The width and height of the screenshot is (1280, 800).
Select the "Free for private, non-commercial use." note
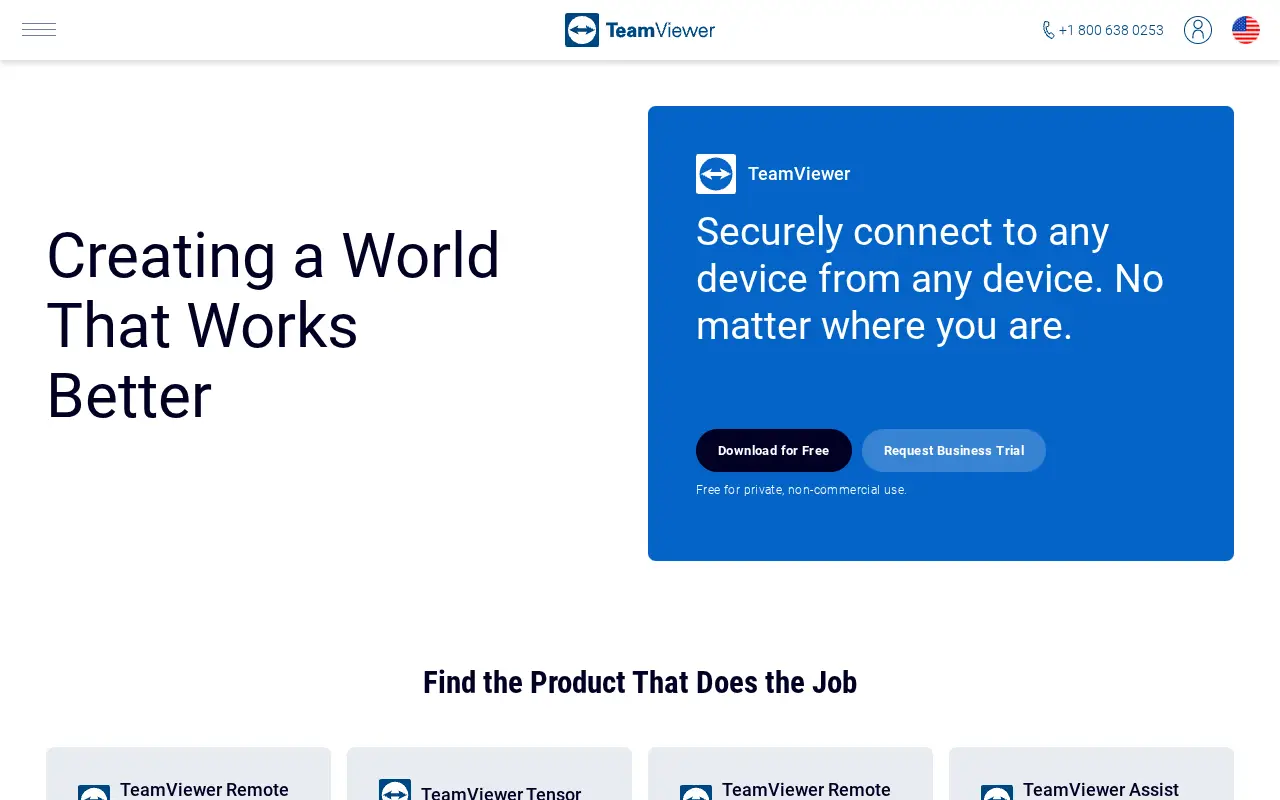(801, 490)
